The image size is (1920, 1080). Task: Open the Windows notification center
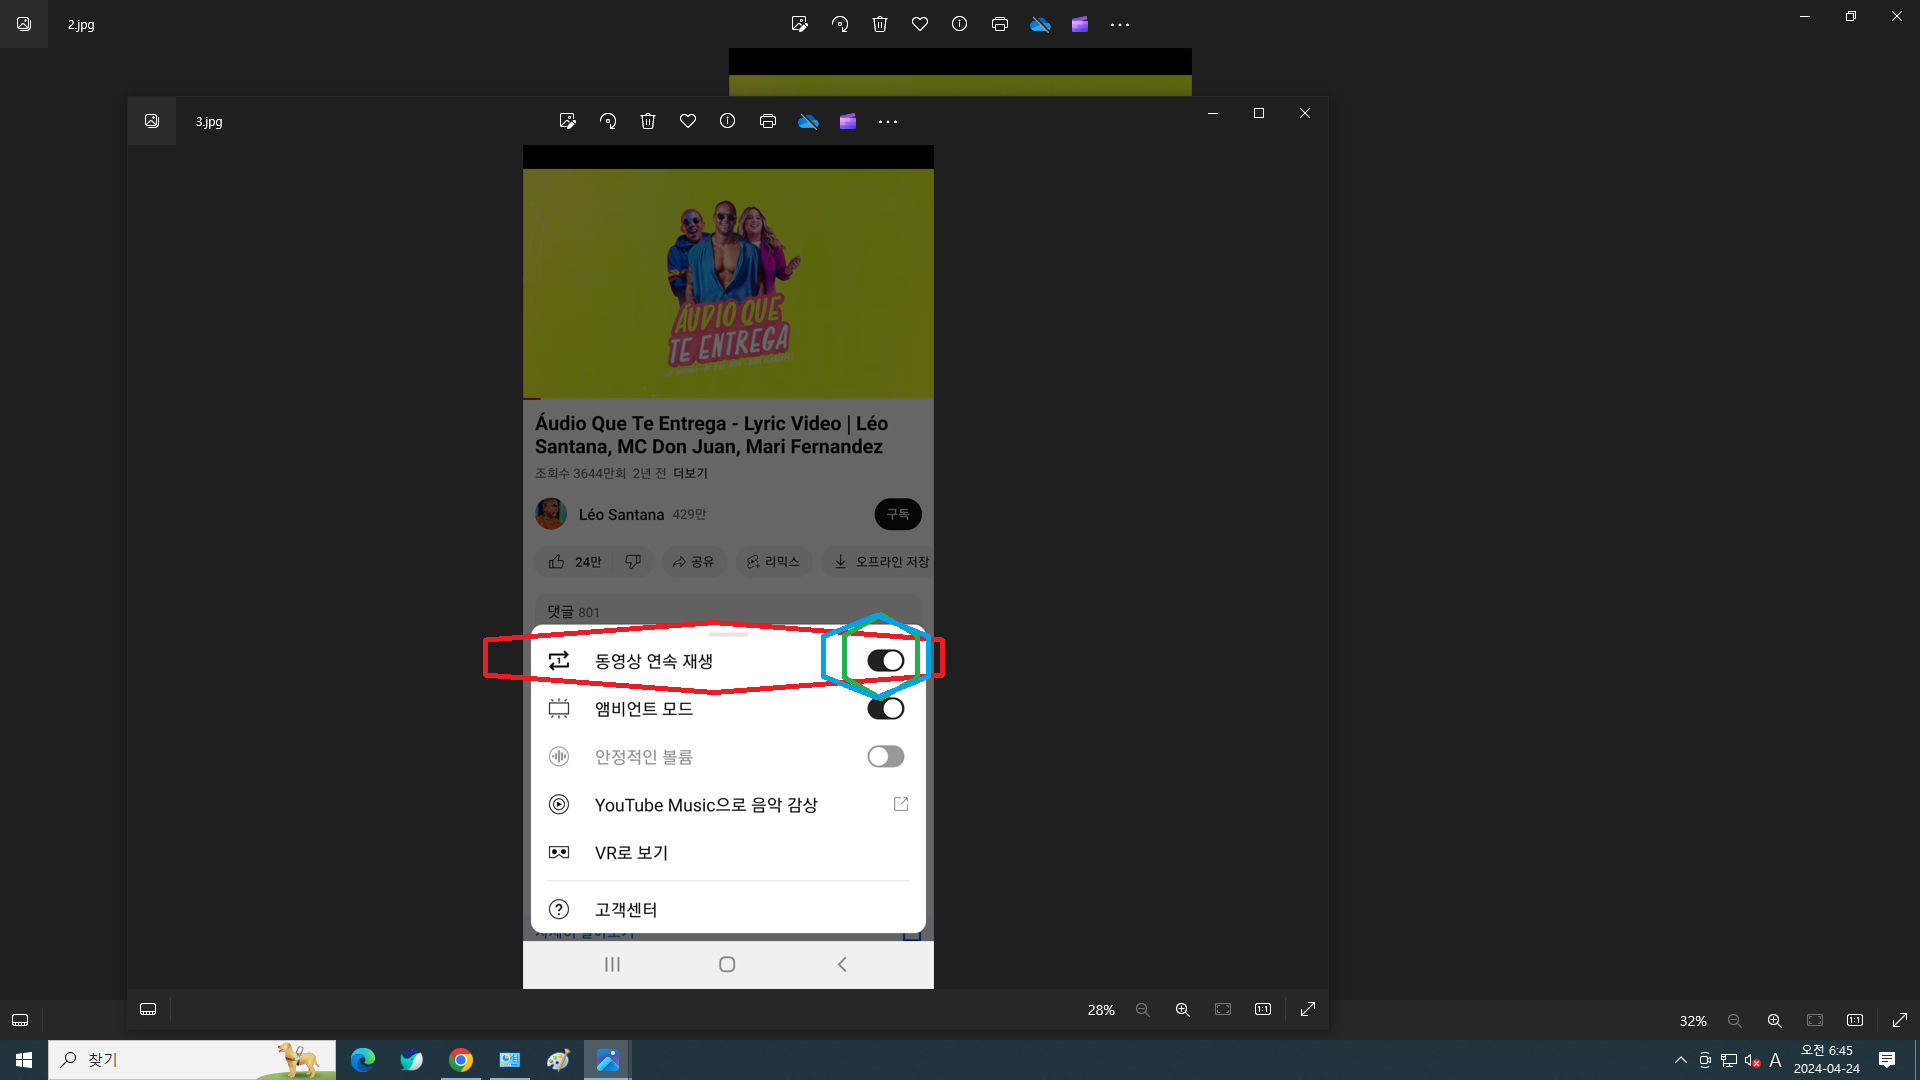point(1887,1060)
